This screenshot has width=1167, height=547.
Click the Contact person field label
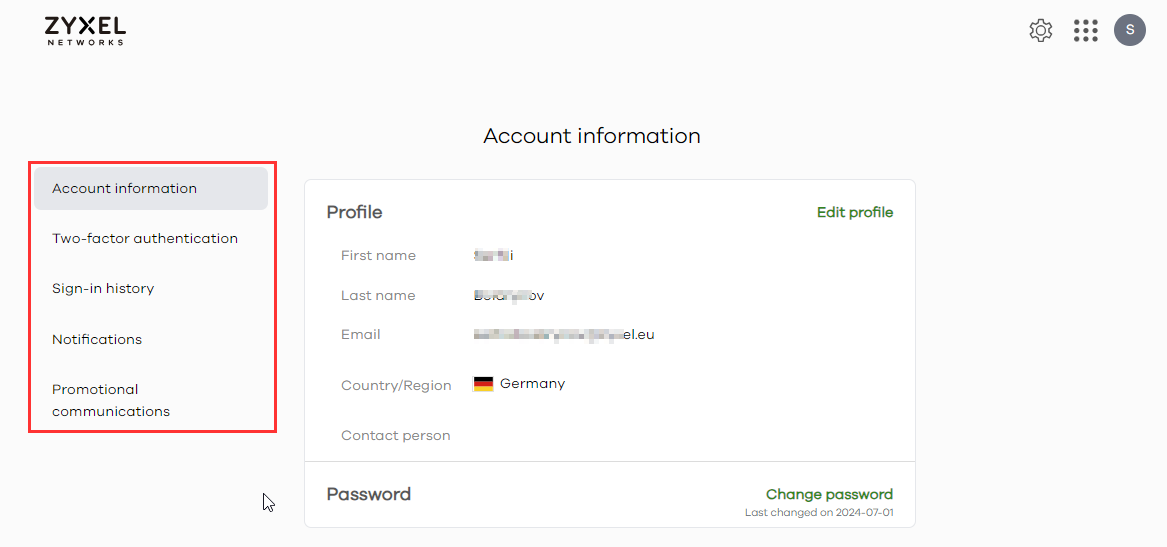395,436
